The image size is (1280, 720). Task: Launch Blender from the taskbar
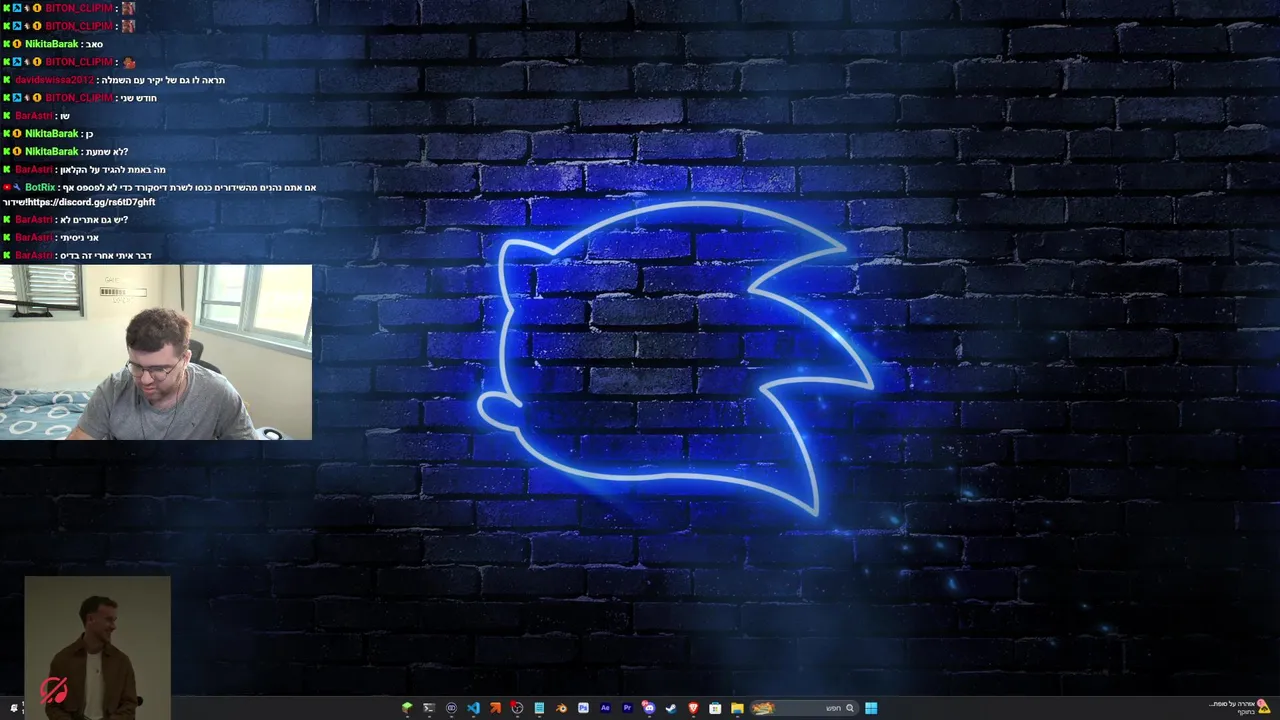coord(561,708)
